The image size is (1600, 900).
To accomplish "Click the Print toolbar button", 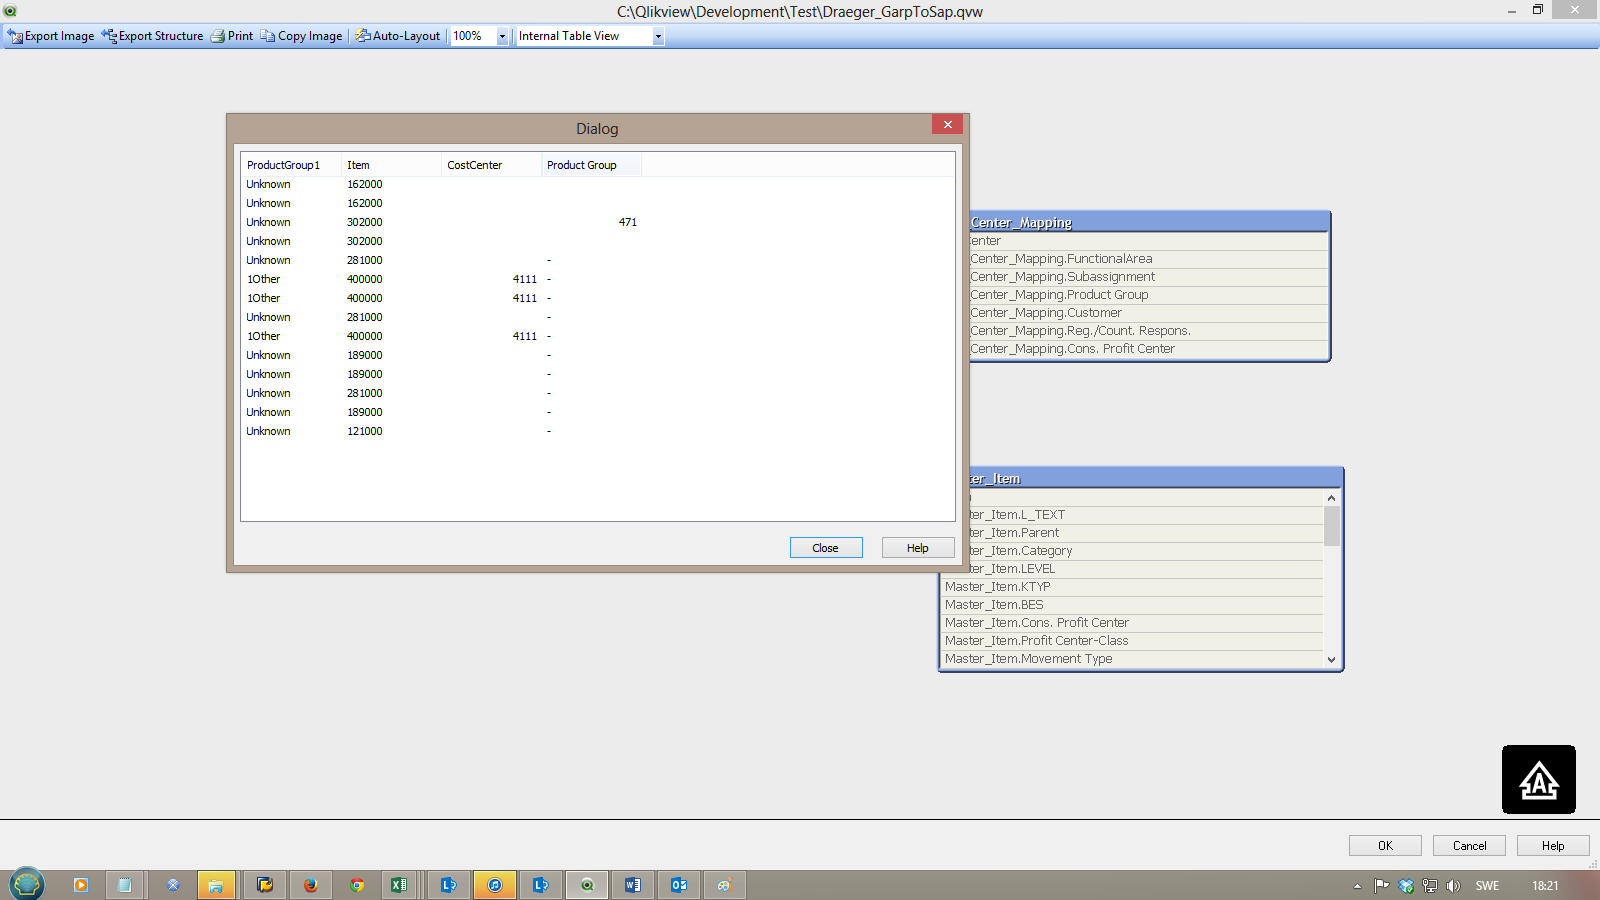I will (232, 36).
